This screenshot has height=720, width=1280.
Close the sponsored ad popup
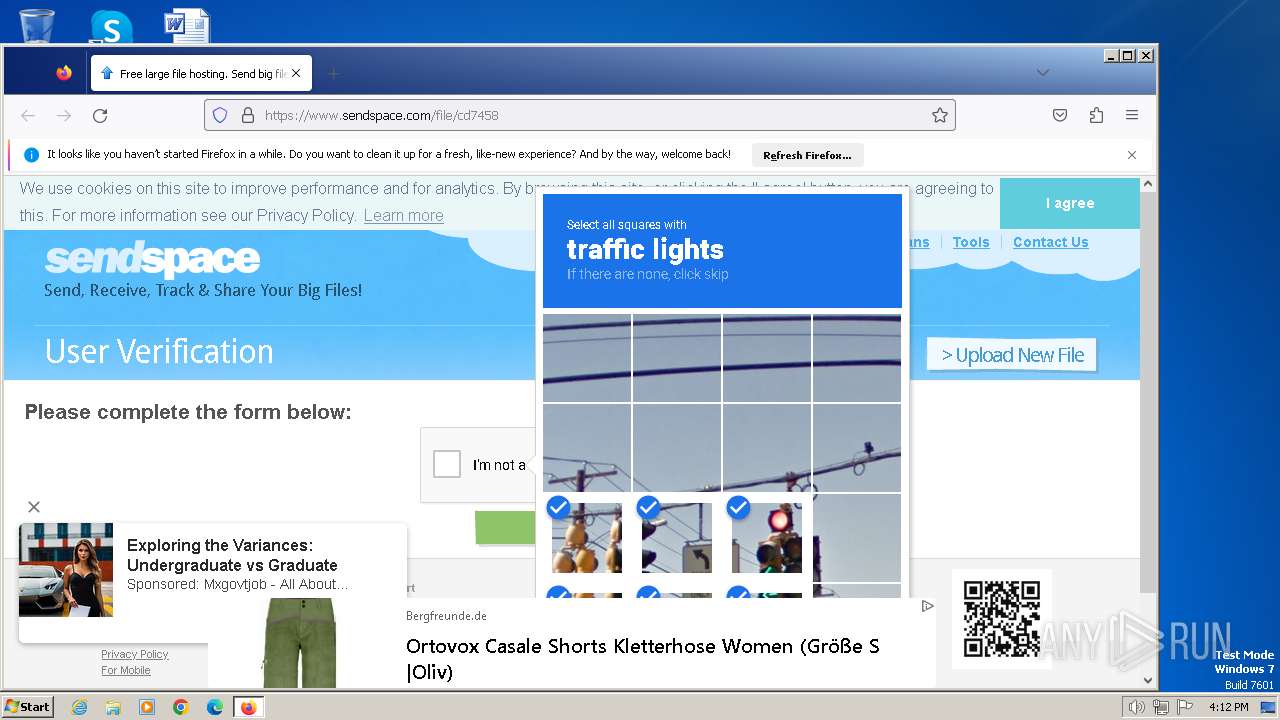pos(34,507)
